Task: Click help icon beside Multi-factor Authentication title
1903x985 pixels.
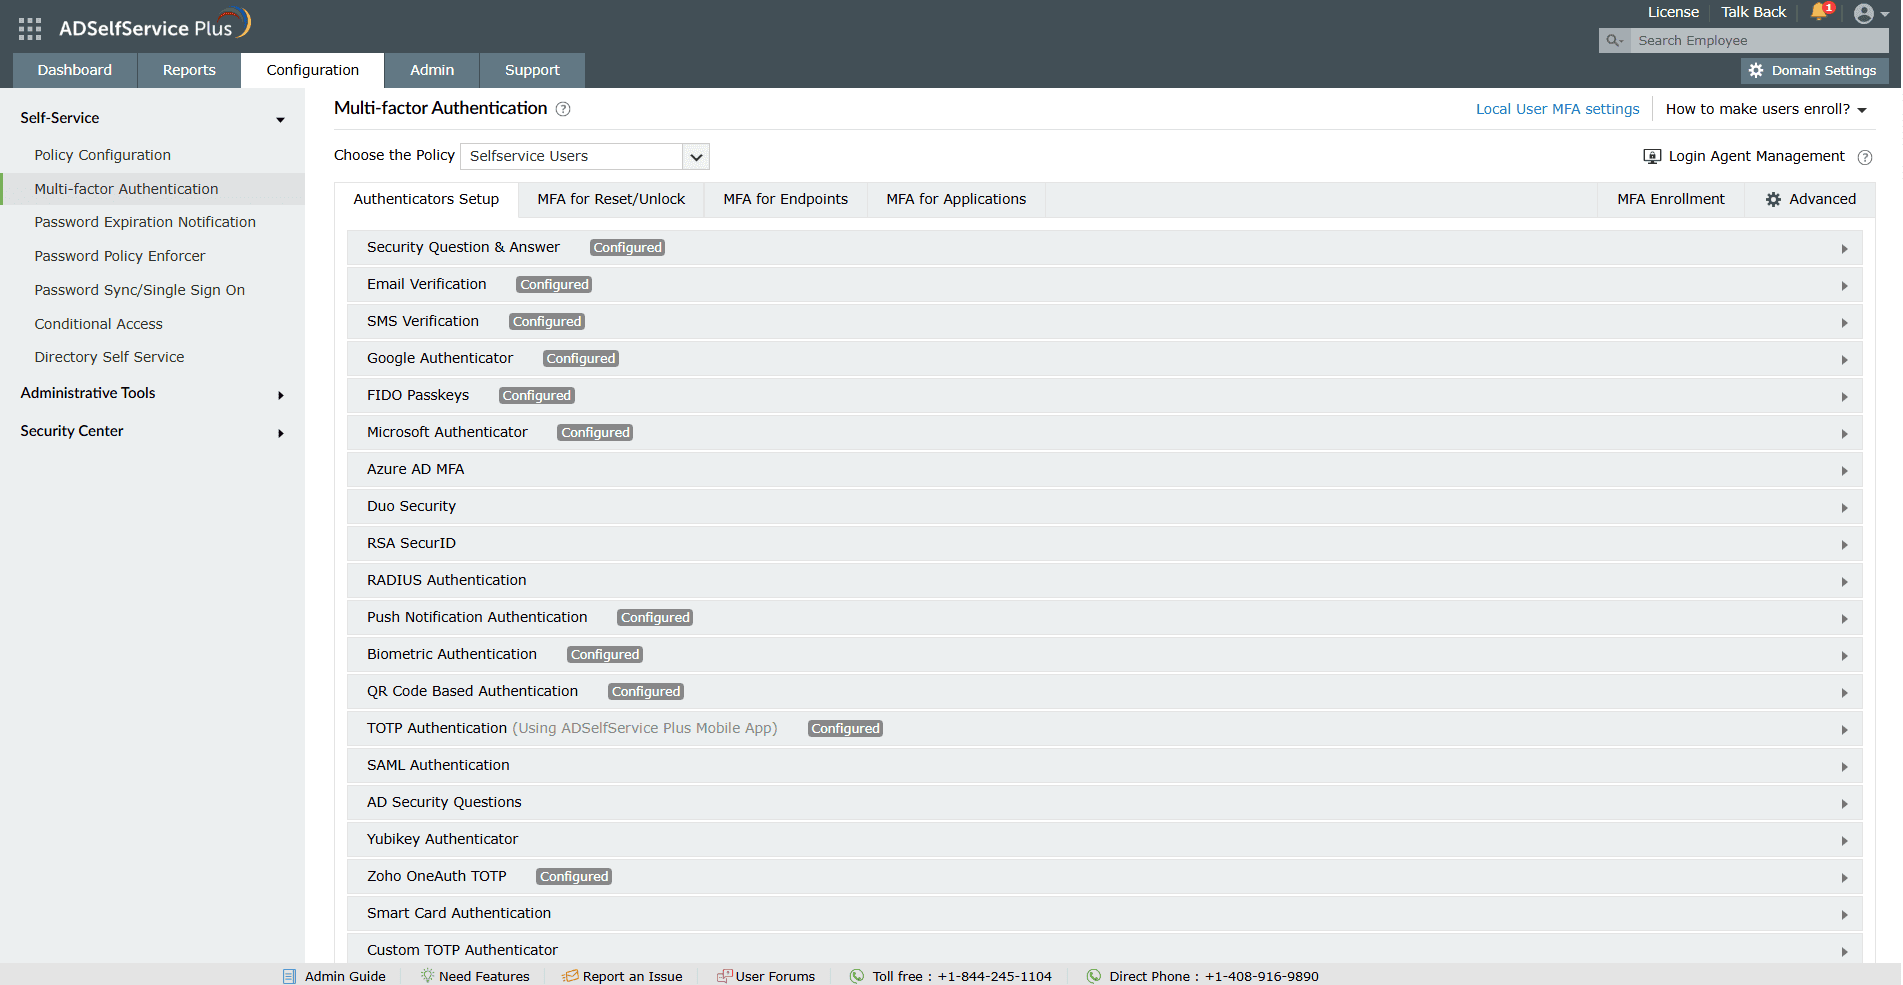Action: (563, 109)
